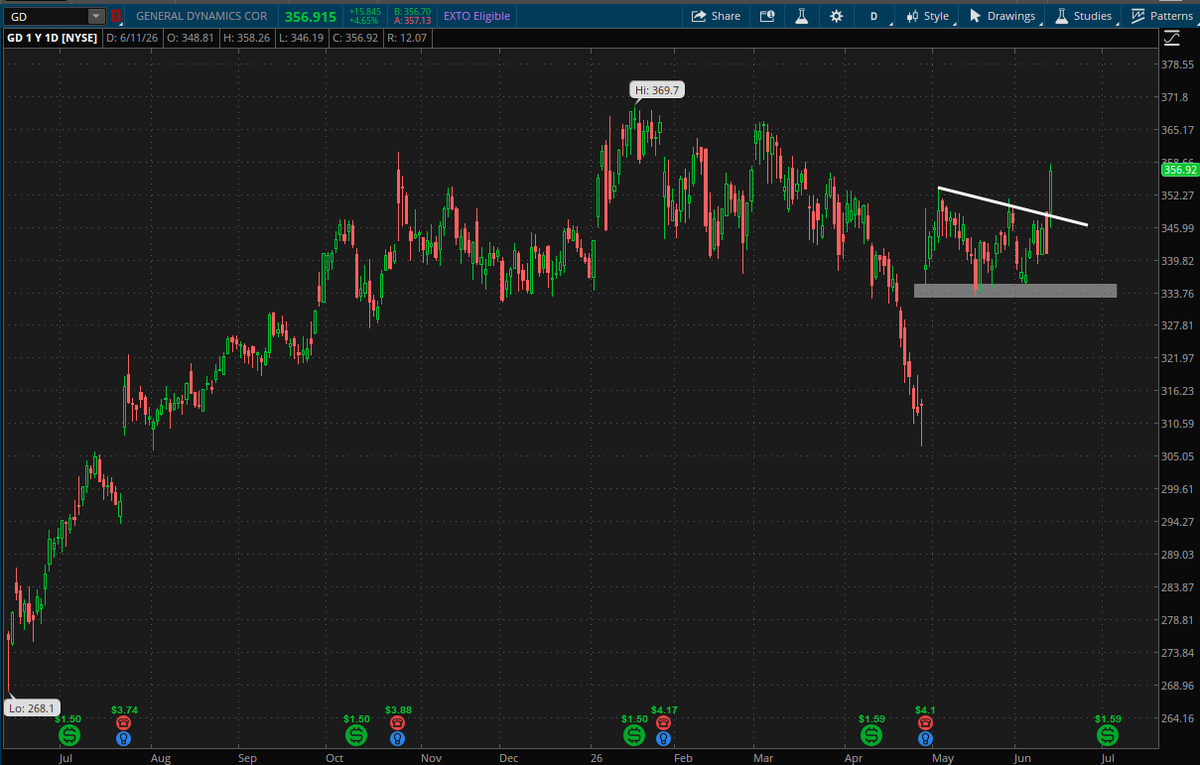Click the 333.76 price axis label

[1179, 293]
